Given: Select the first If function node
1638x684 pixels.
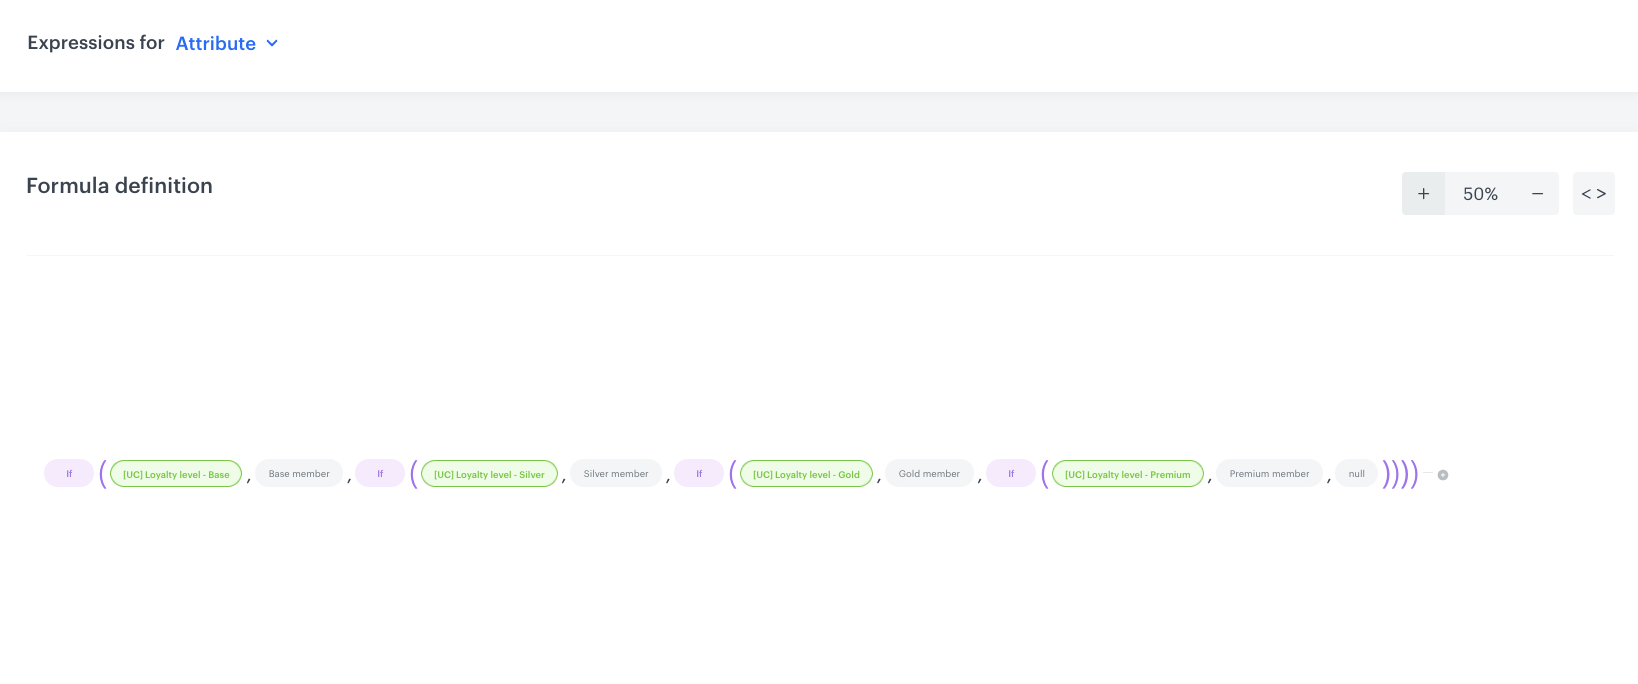Looking at the screenshot, I should pyautogui.click(x=69, y=474).
